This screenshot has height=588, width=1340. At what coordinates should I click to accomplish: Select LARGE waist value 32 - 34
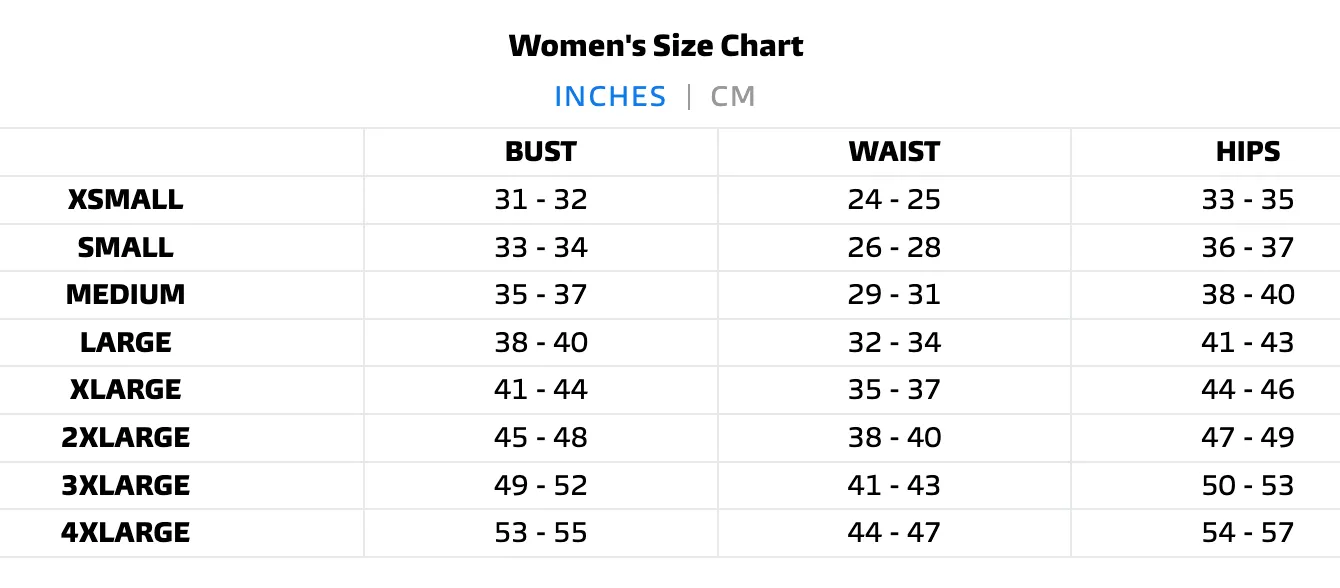[894, 342]
